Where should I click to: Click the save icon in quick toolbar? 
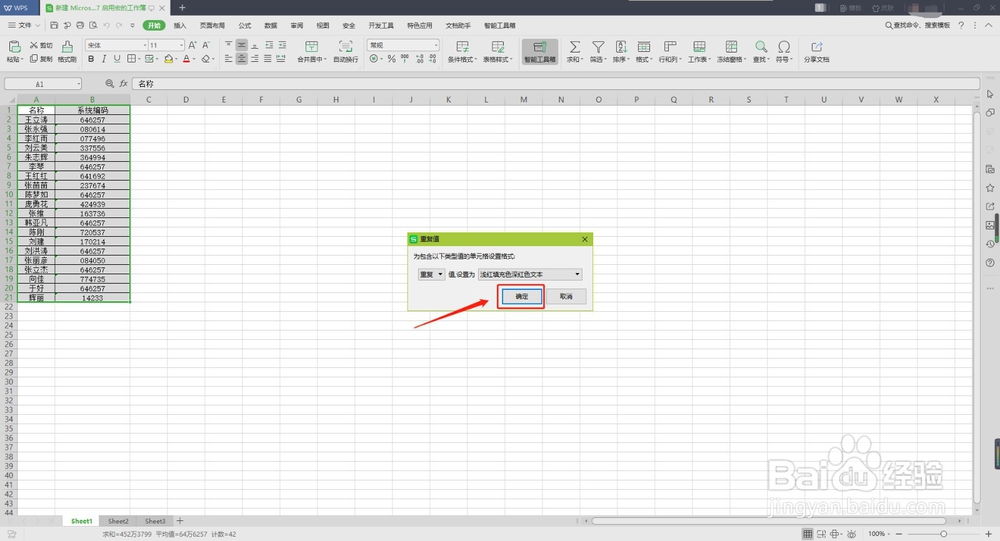coord(54,26)
